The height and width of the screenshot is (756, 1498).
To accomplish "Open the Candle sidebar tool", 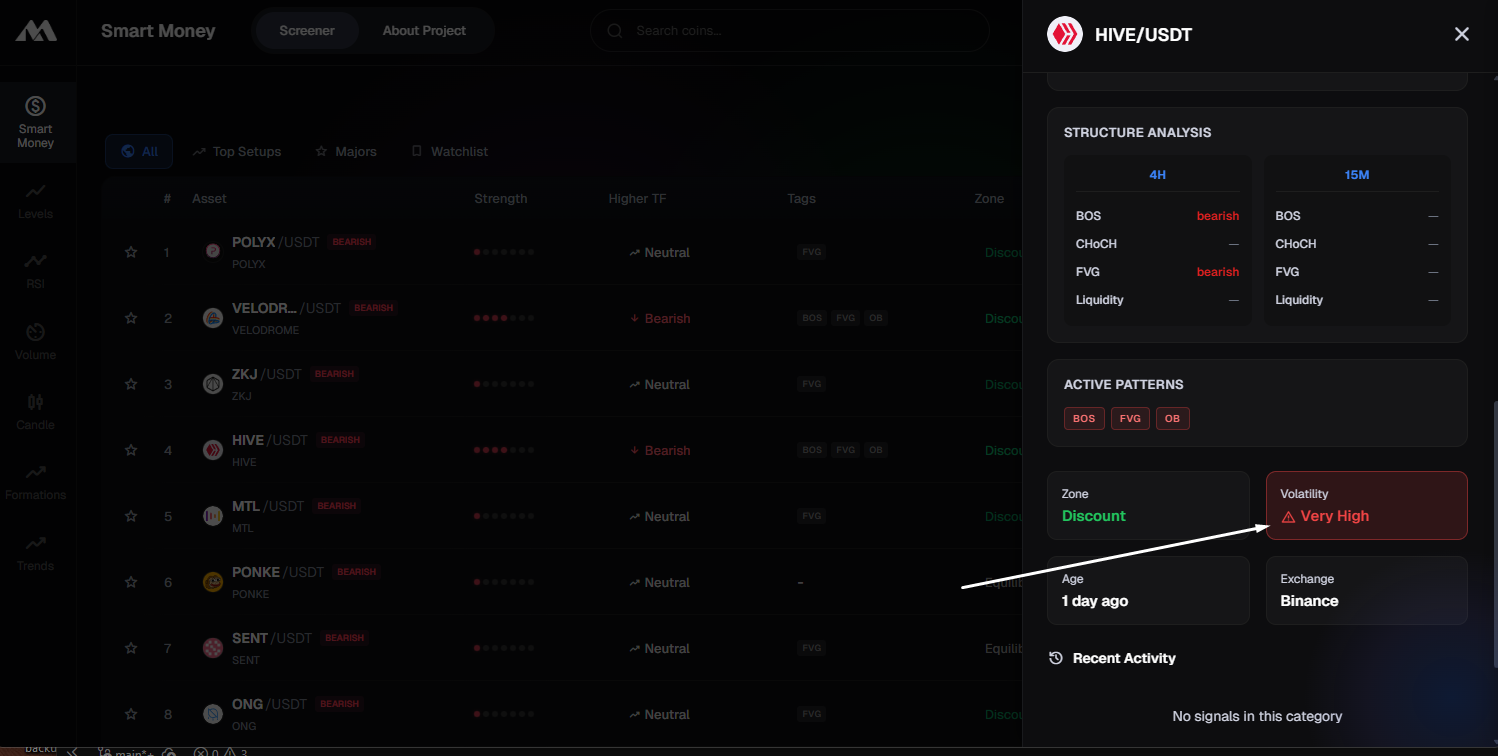I will coord(36,411).
